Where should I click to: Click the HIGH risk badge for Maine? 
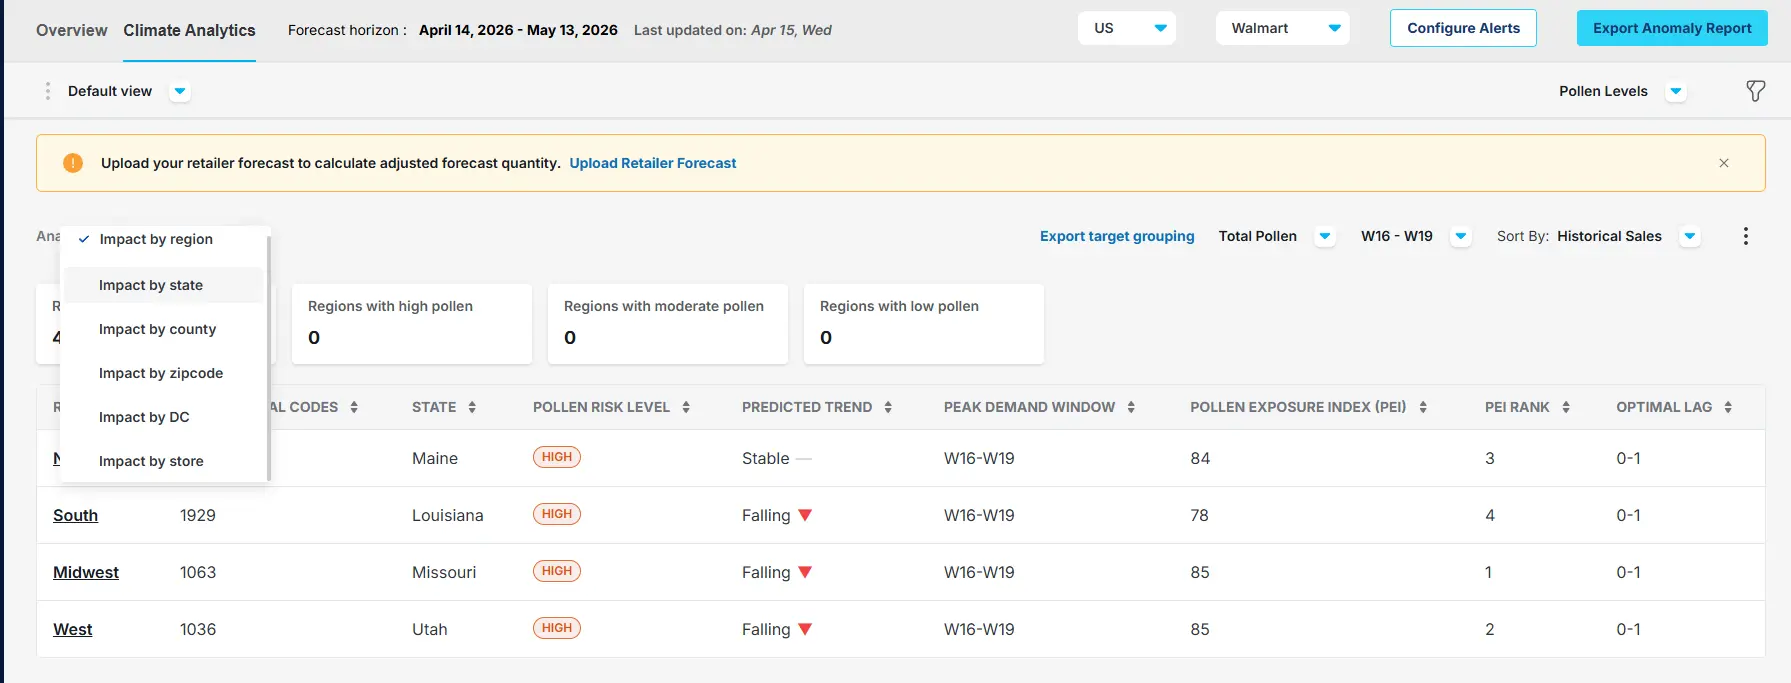click(x=557, y=457)
